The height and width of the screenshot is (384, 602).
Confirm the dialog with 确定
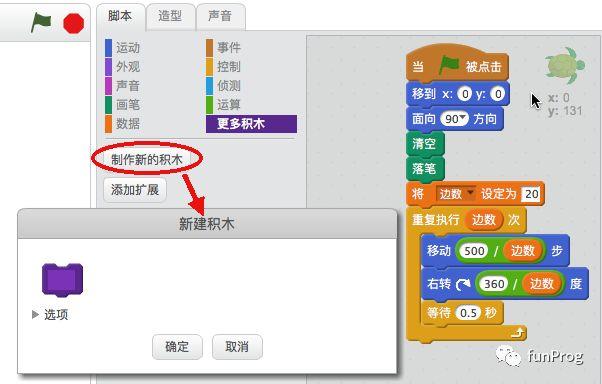[177, 347]
